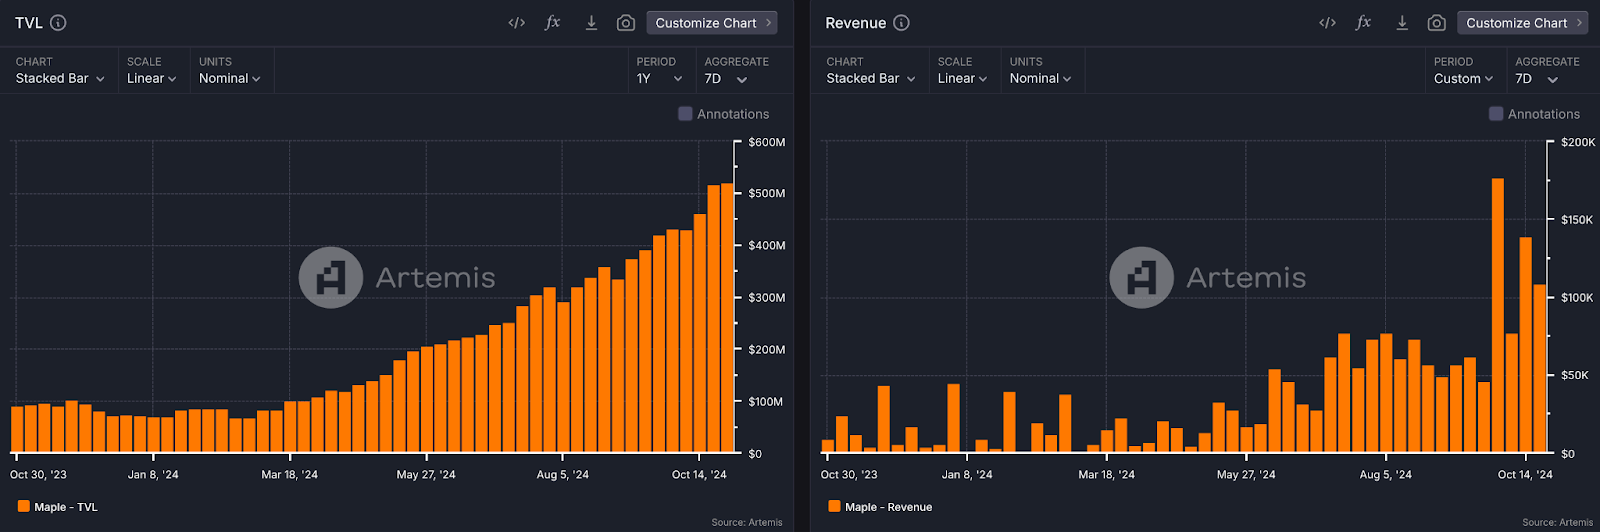Click the Maple - TVL legend label
The image size is (1600, 532).
66,507
